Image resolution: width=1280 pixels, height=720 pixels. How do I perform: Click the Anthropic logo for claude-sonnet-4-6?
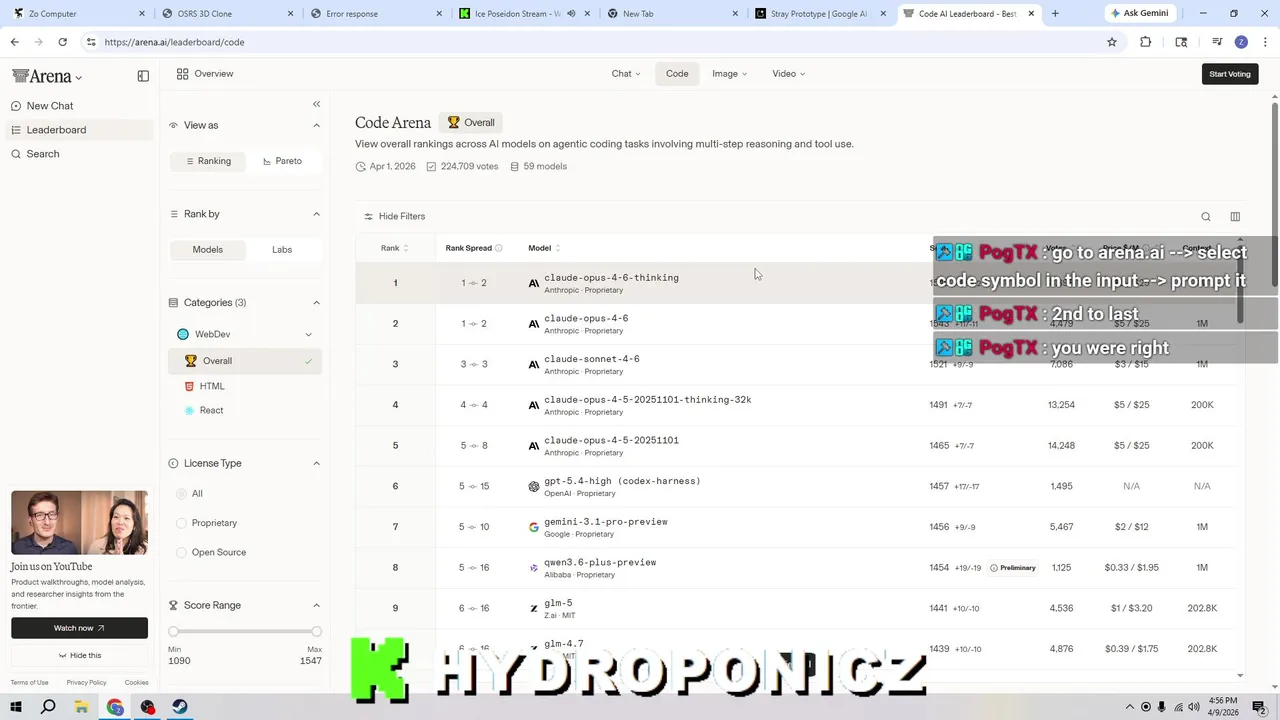click(x=534, y=365)
